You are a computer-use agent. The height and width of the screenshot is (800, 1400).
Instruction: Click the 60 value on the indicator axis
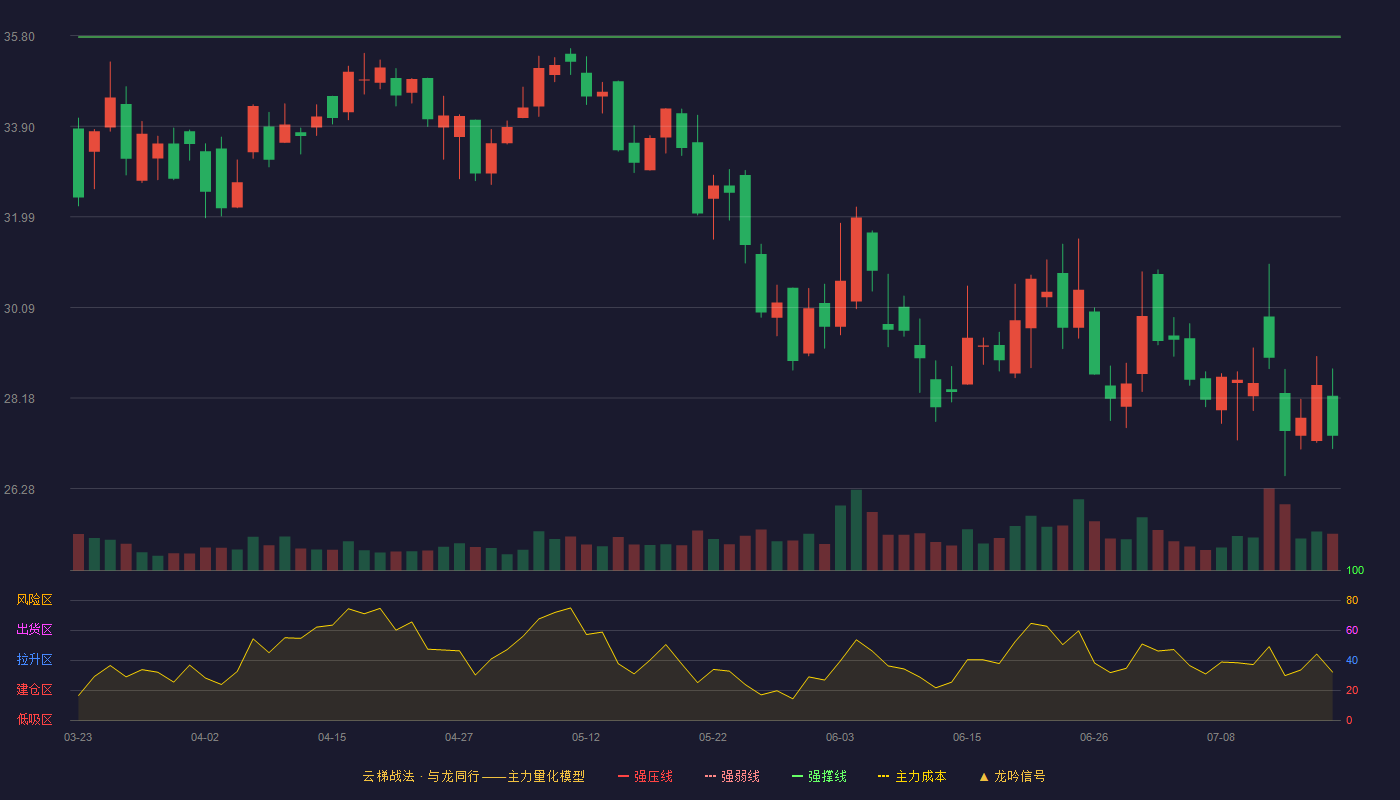1352,630
